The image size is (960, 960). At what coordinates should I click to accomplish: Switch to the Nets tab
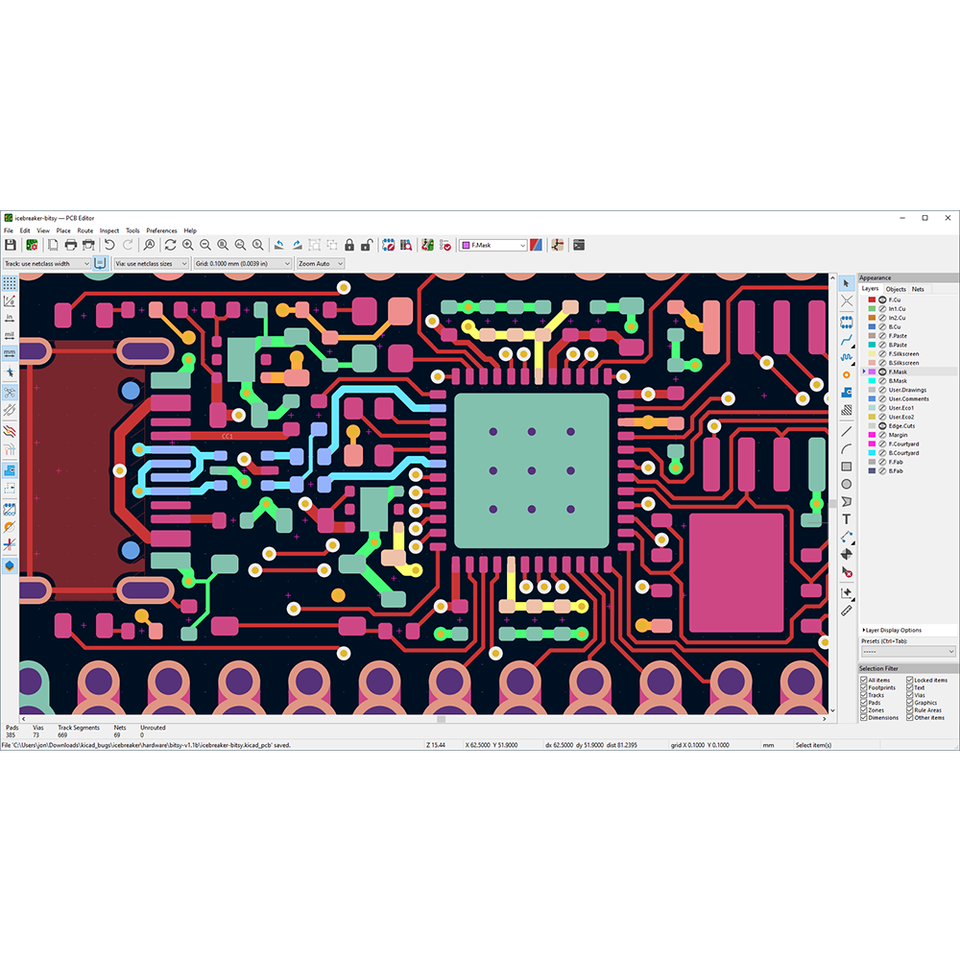(918, 289)
